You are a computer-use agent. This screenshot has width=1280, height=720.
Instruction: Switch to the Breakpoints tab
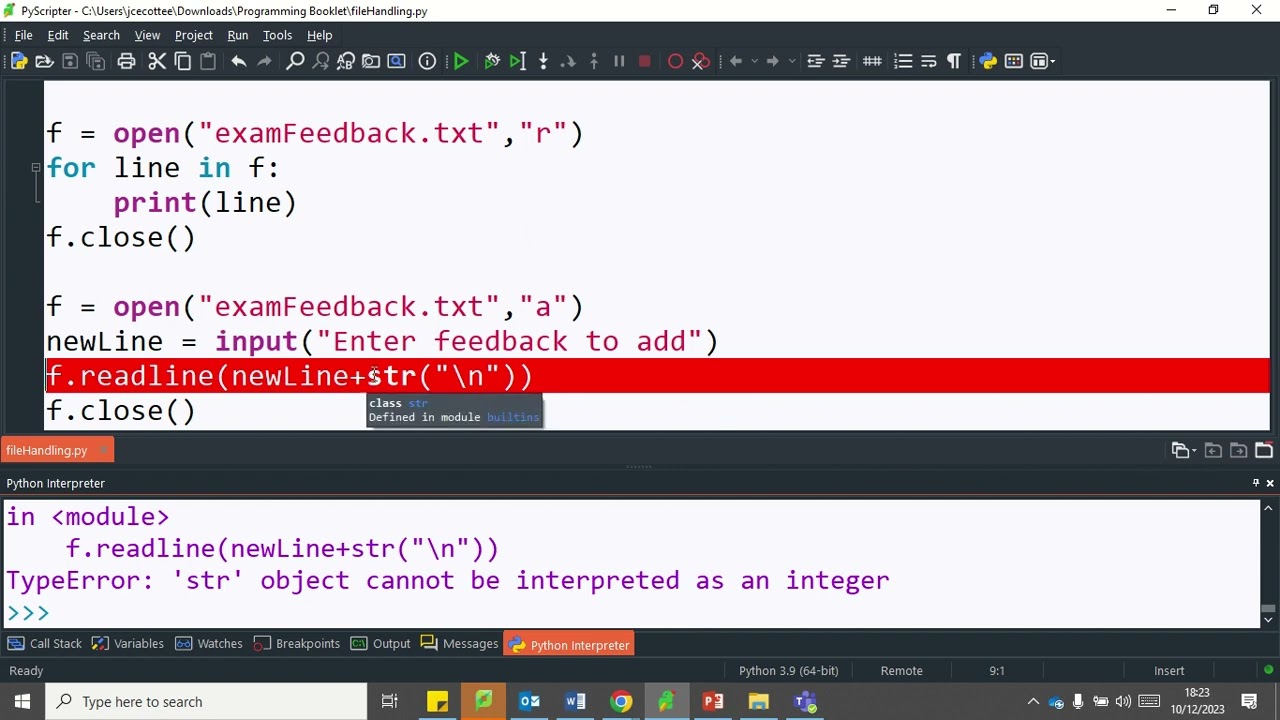click(297, 644)
